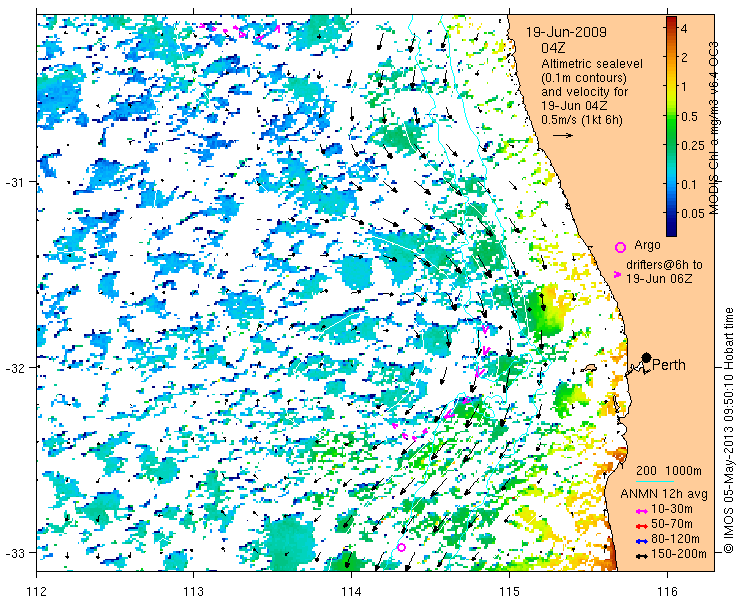
Task: Click the '150-200m' depth label
Action: 679,554
